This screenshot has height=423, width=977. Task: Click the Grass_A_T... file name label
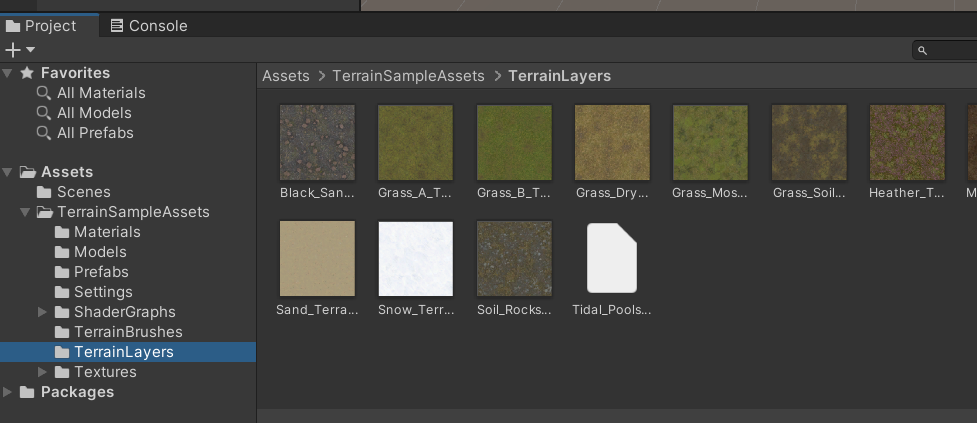click(414, 193)
